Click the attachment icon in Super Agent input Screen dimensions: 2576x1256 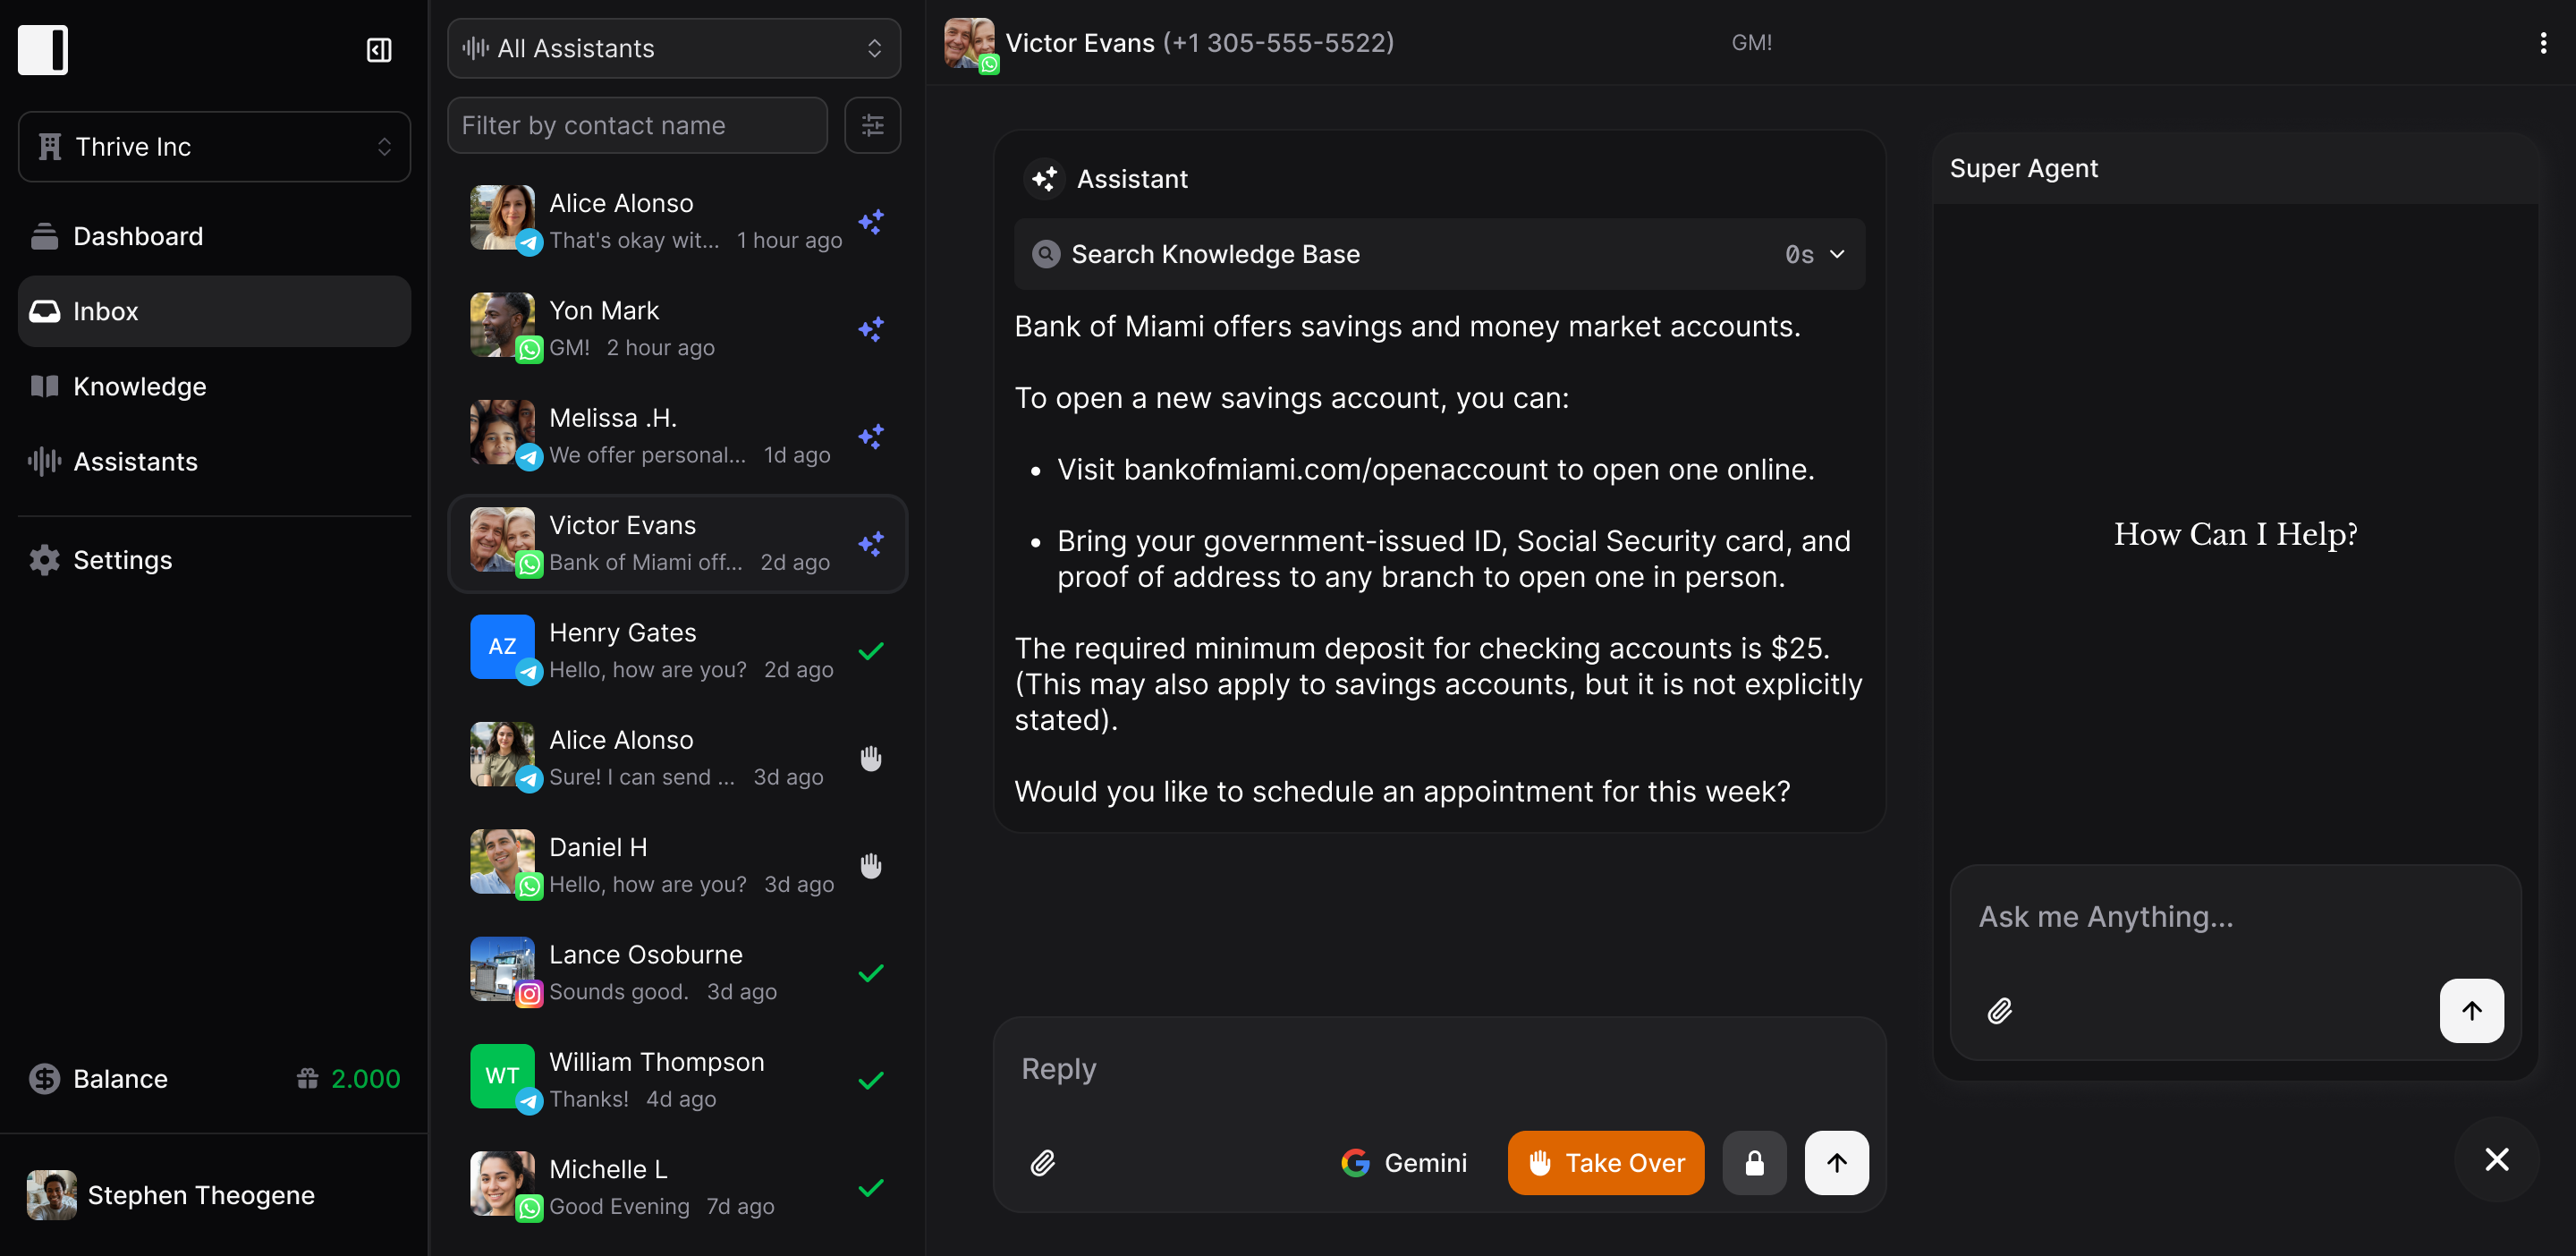(2000, 1010)
